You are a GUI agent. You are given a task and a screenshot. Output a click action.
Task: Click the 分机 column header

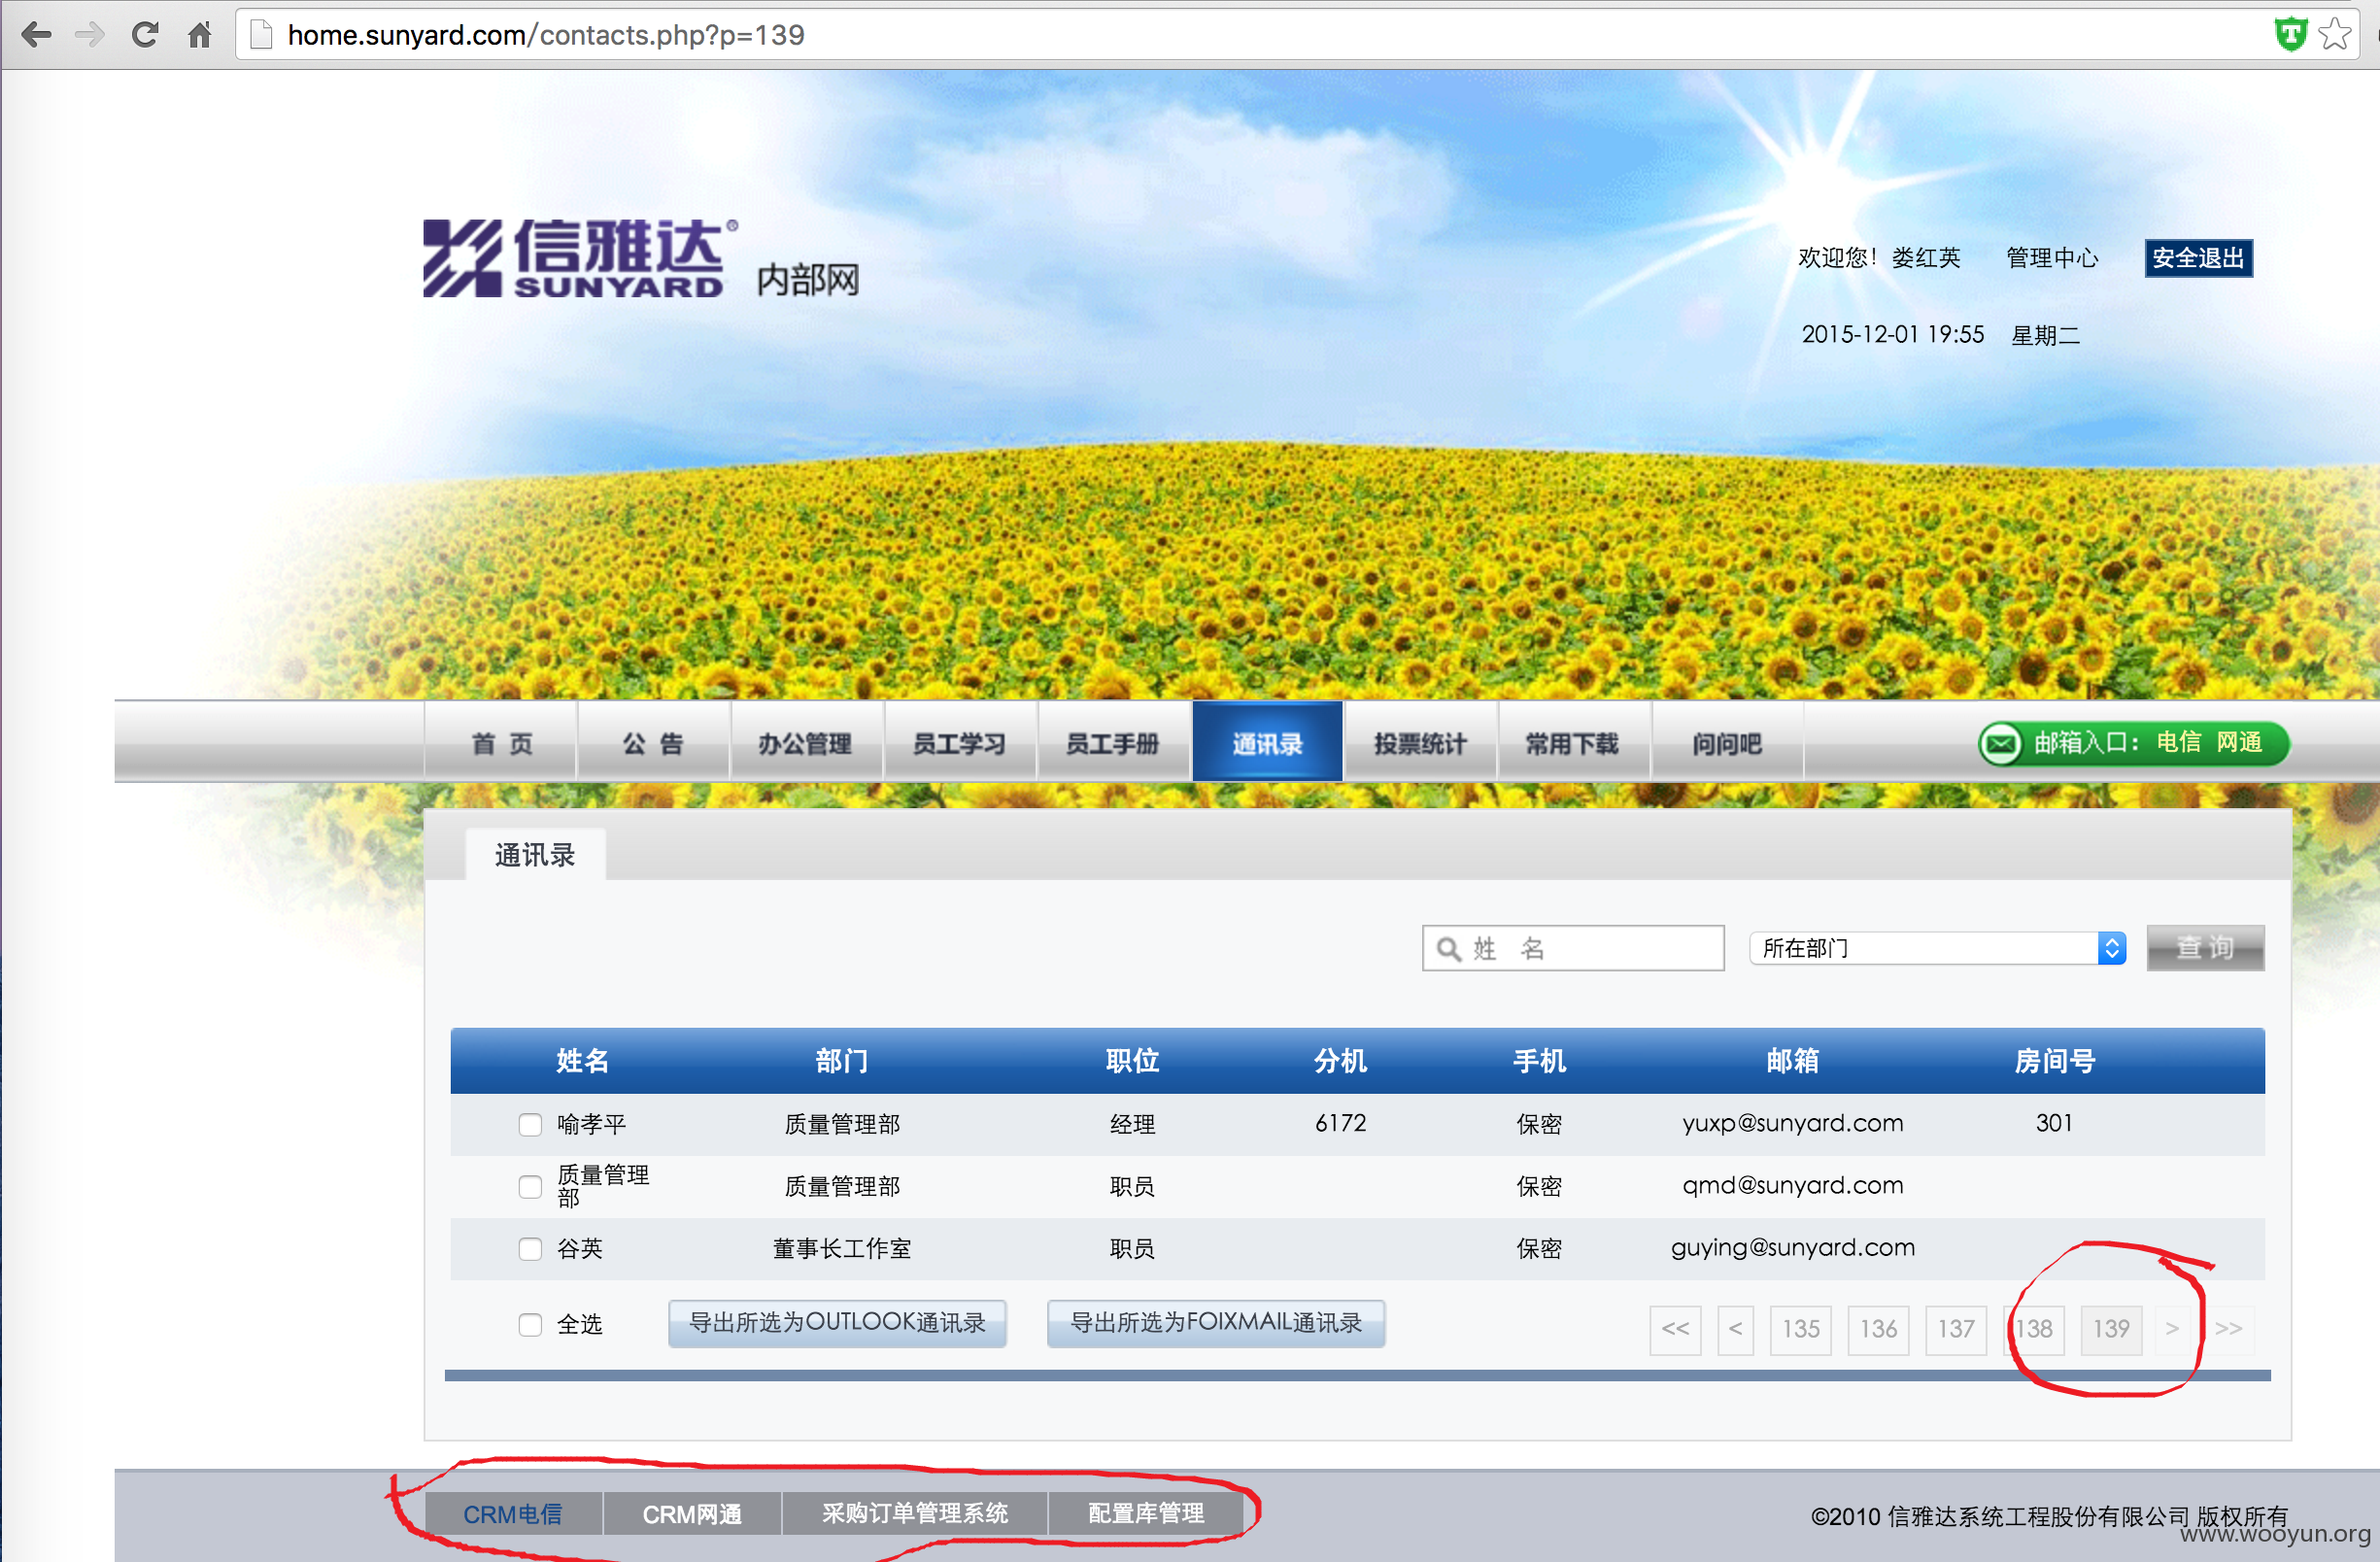pyautogui.click(x=1341, y=1060)
